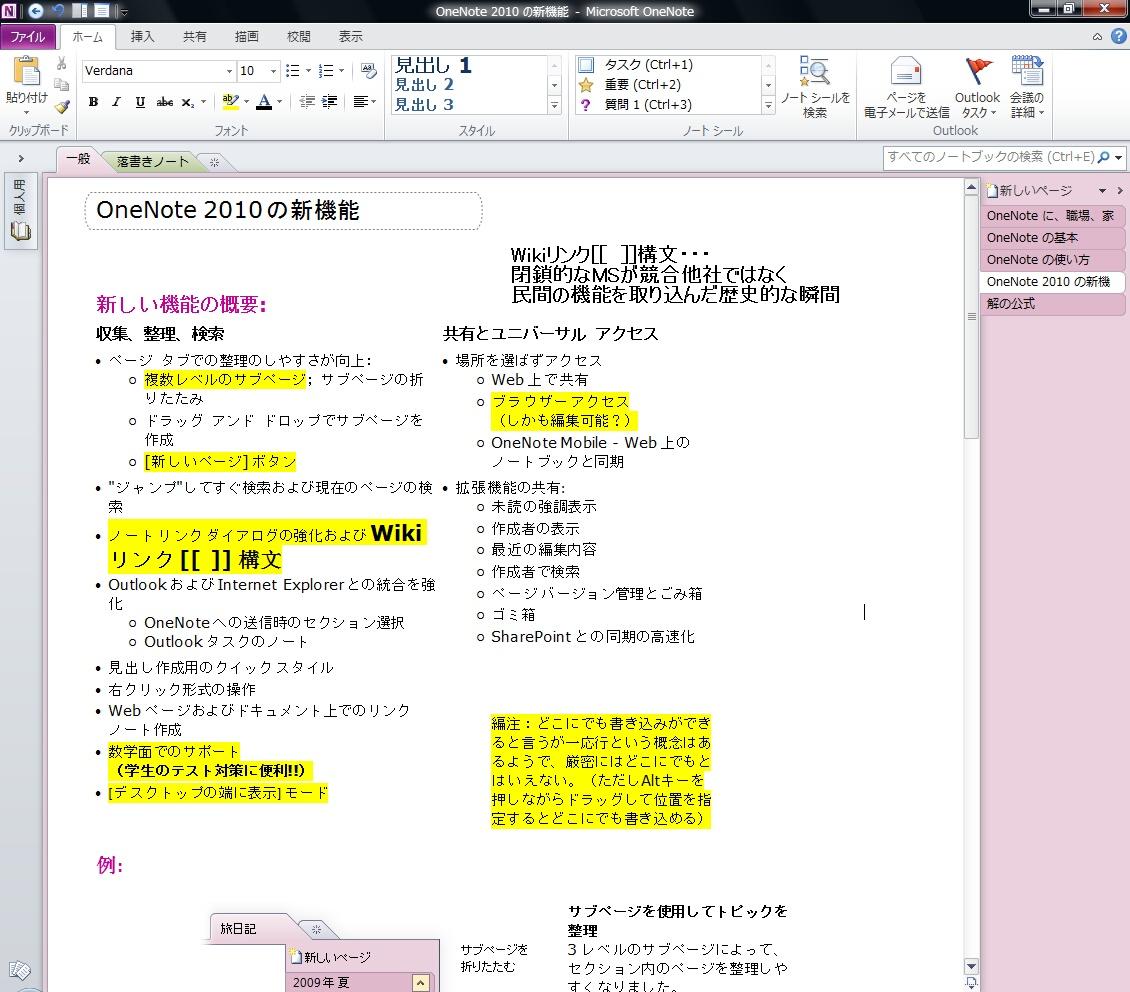Open the ファイル menu tab
This screenshot has height=992, width=1130.
27,37
